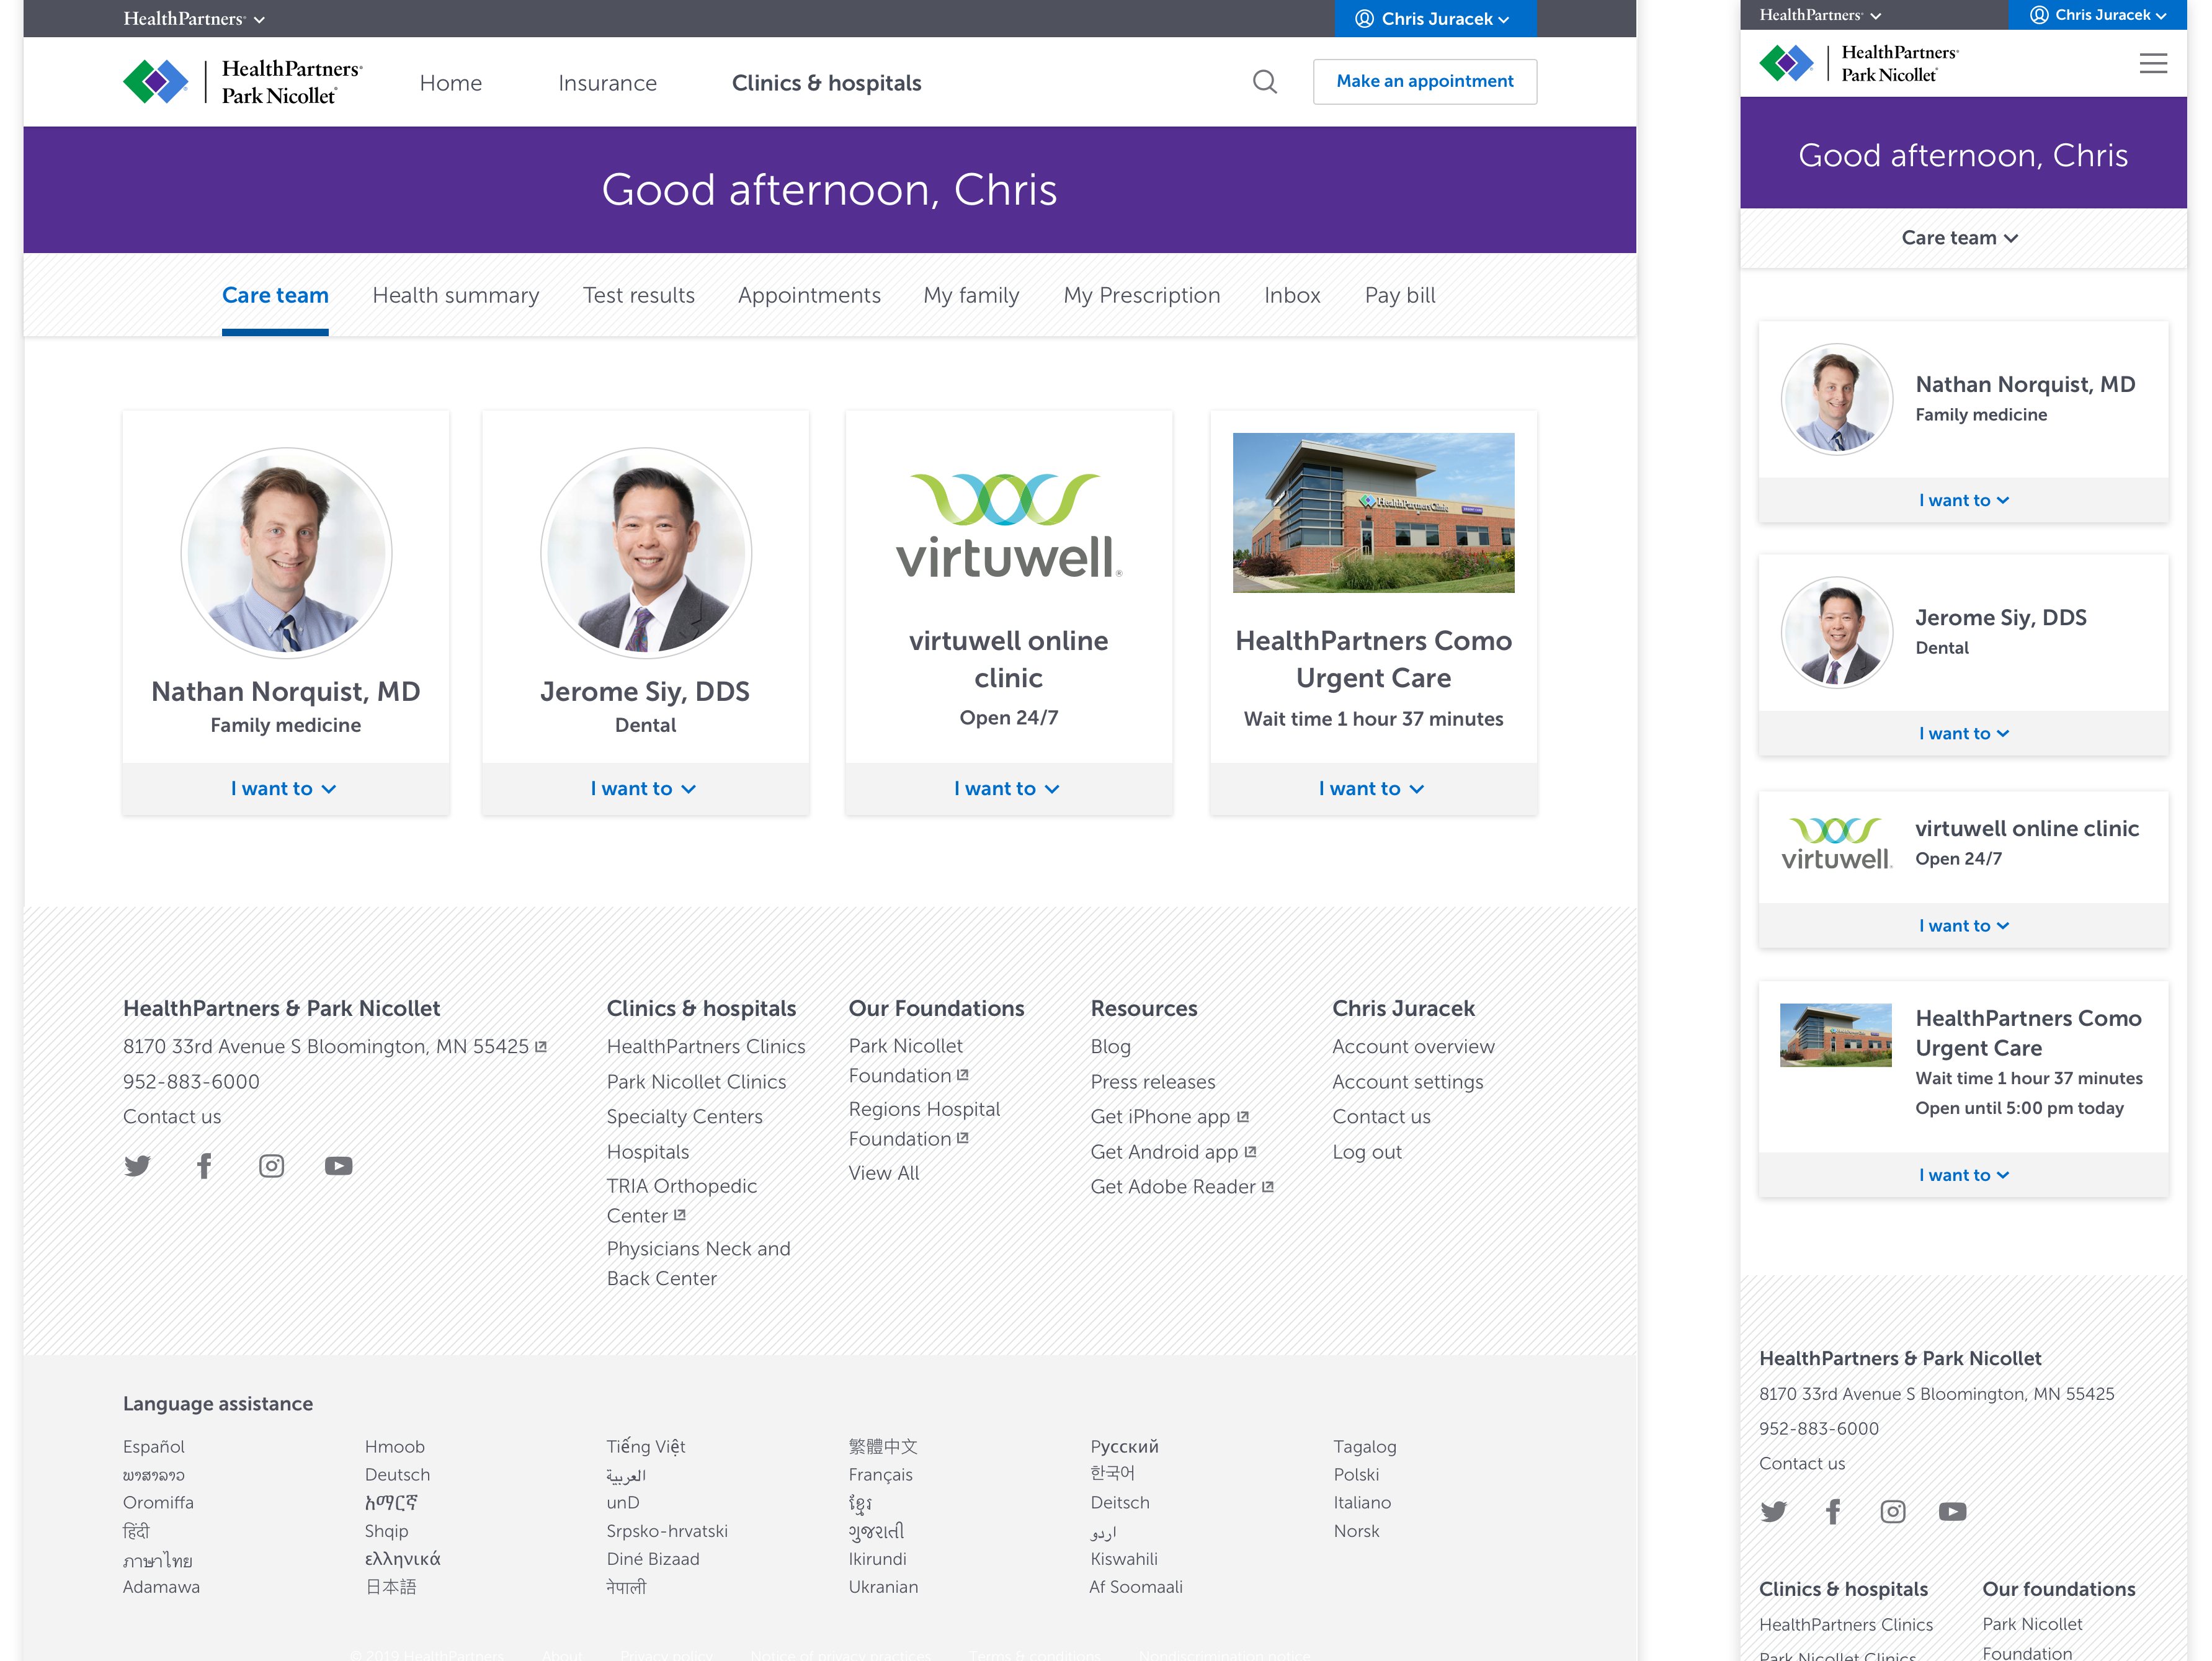
Task: Expand the Chris Juracek account dropdown in desktop header
Action: coord(1435,19)
